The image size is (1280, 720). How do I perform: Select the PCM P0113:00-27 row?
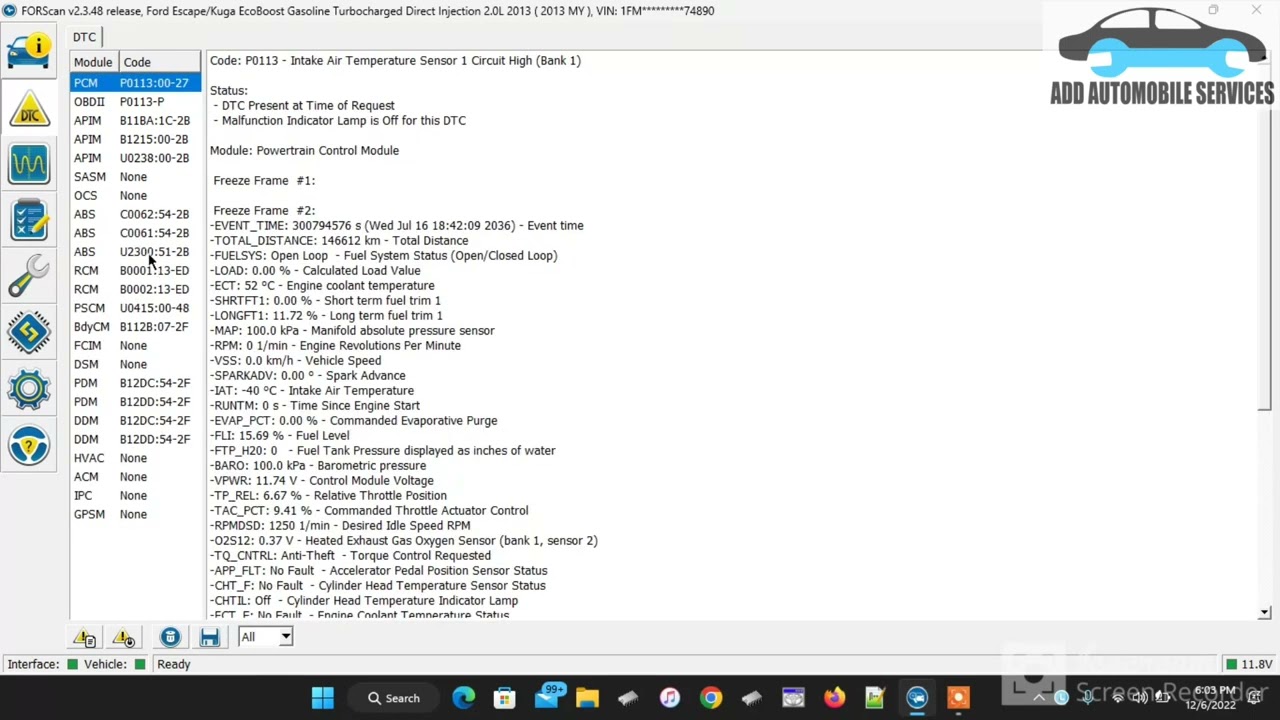pos(135,83)
